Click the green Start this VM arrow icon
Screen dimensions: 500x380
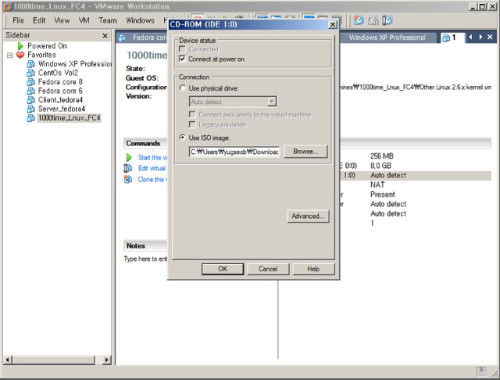coord(129,157)
